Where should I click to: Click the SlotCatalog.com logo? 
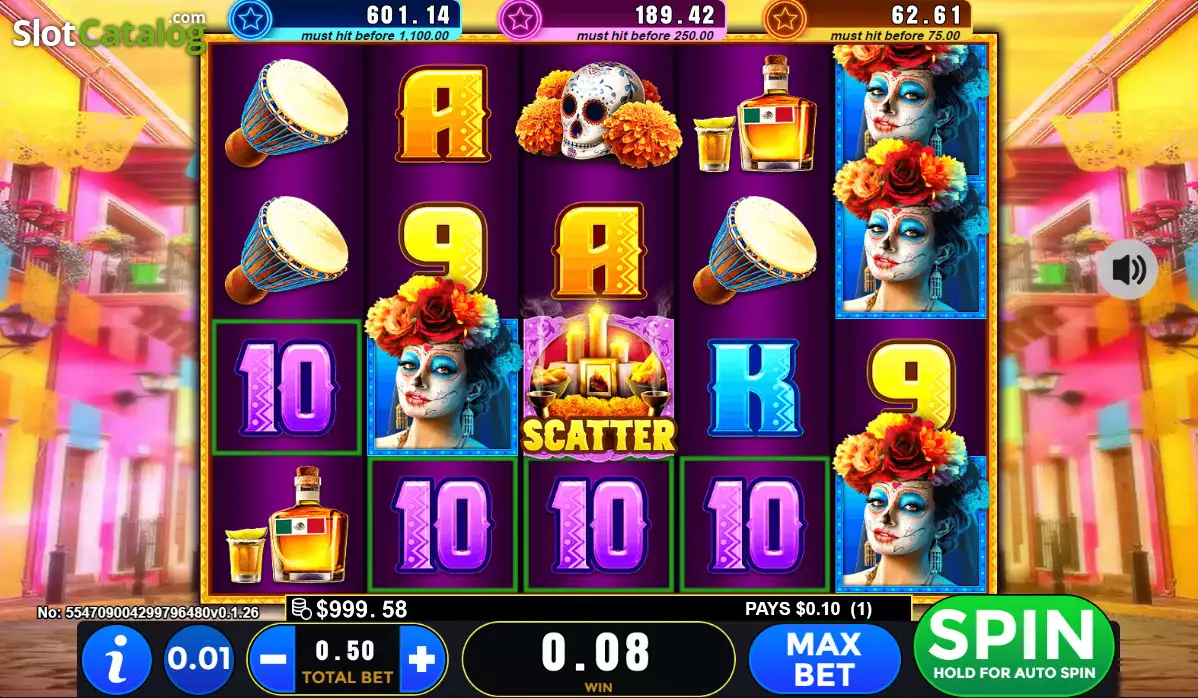(109, 31)
